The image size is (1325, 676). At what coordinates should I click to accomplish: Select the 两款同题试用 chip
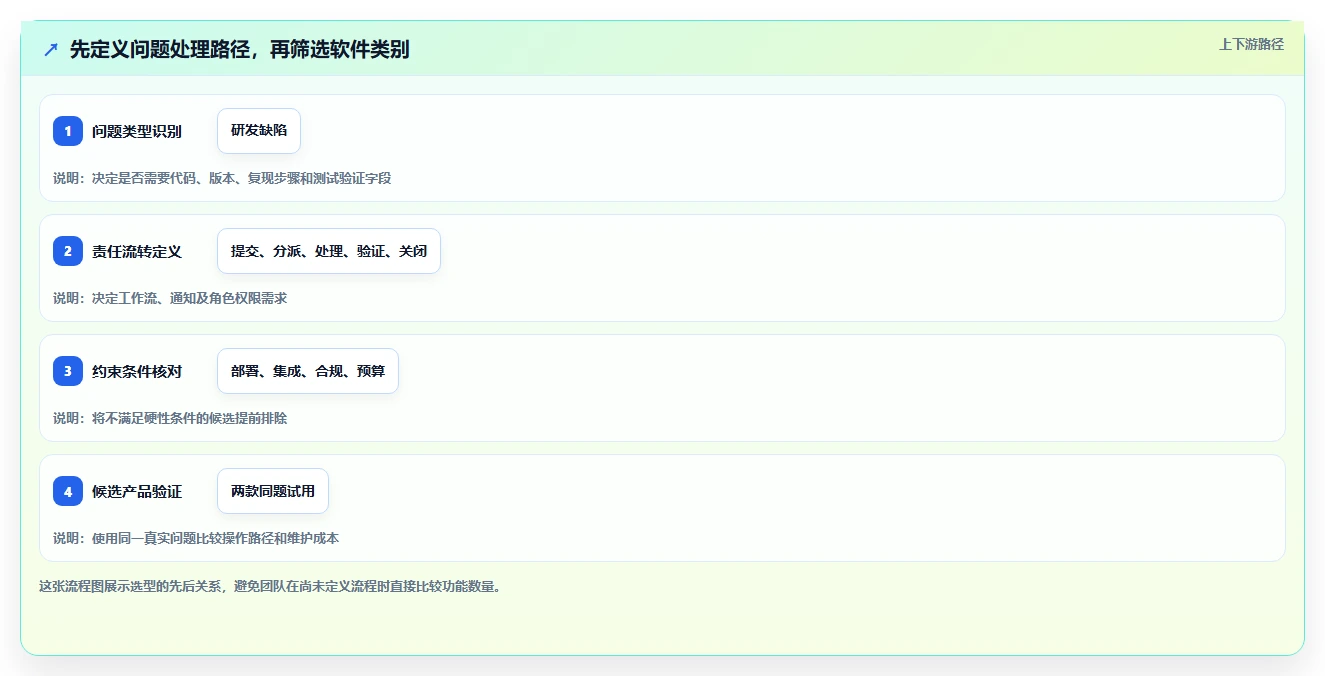coord(273,491)
